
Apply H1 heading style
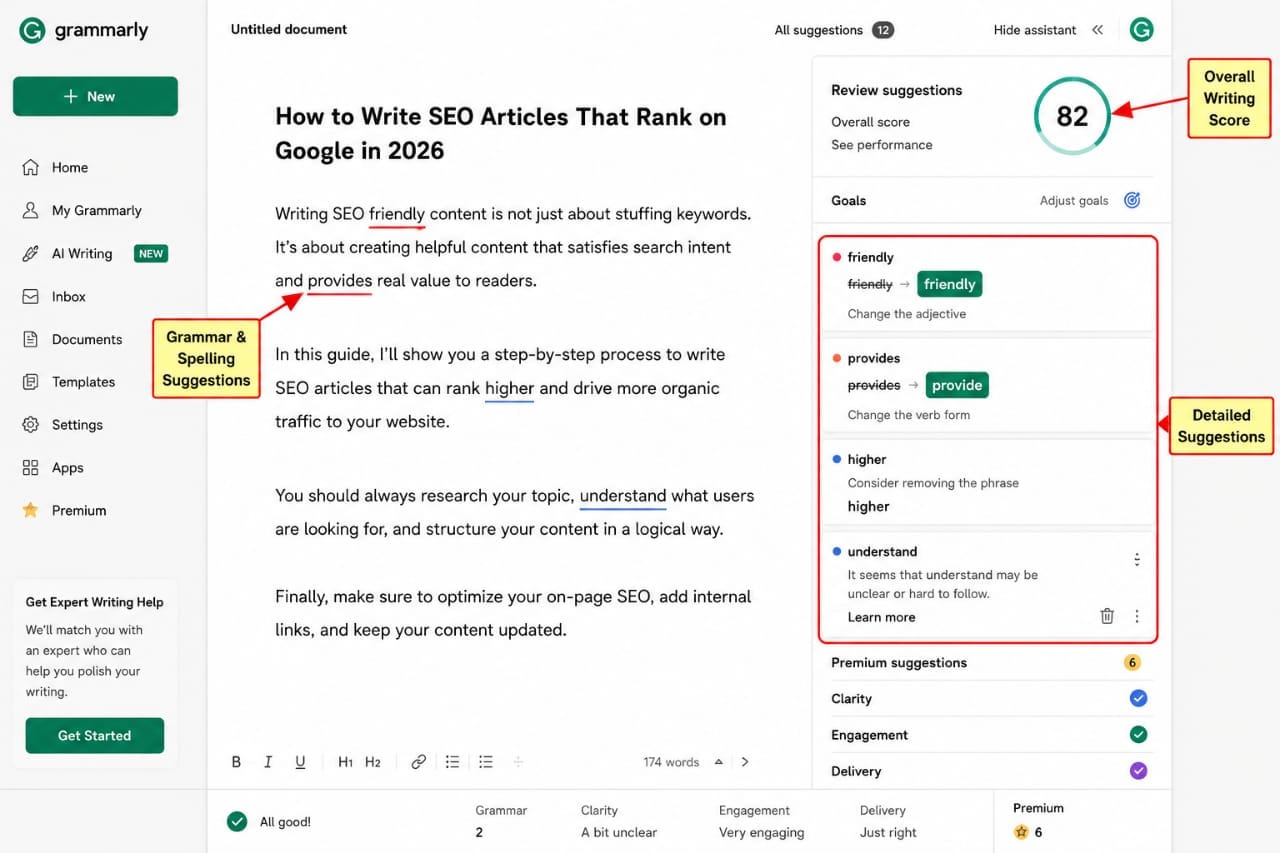(345, 762)
